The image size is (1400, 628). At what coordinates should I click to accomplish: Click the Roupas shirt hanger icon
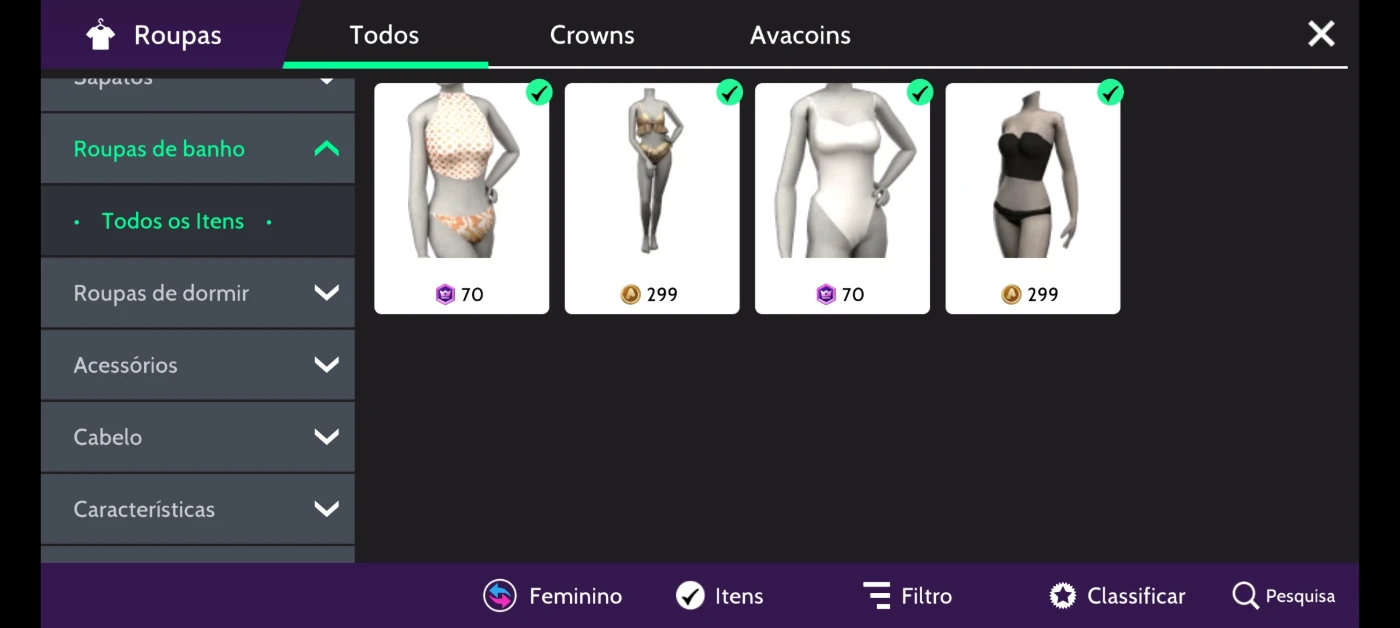coord(100,35)
